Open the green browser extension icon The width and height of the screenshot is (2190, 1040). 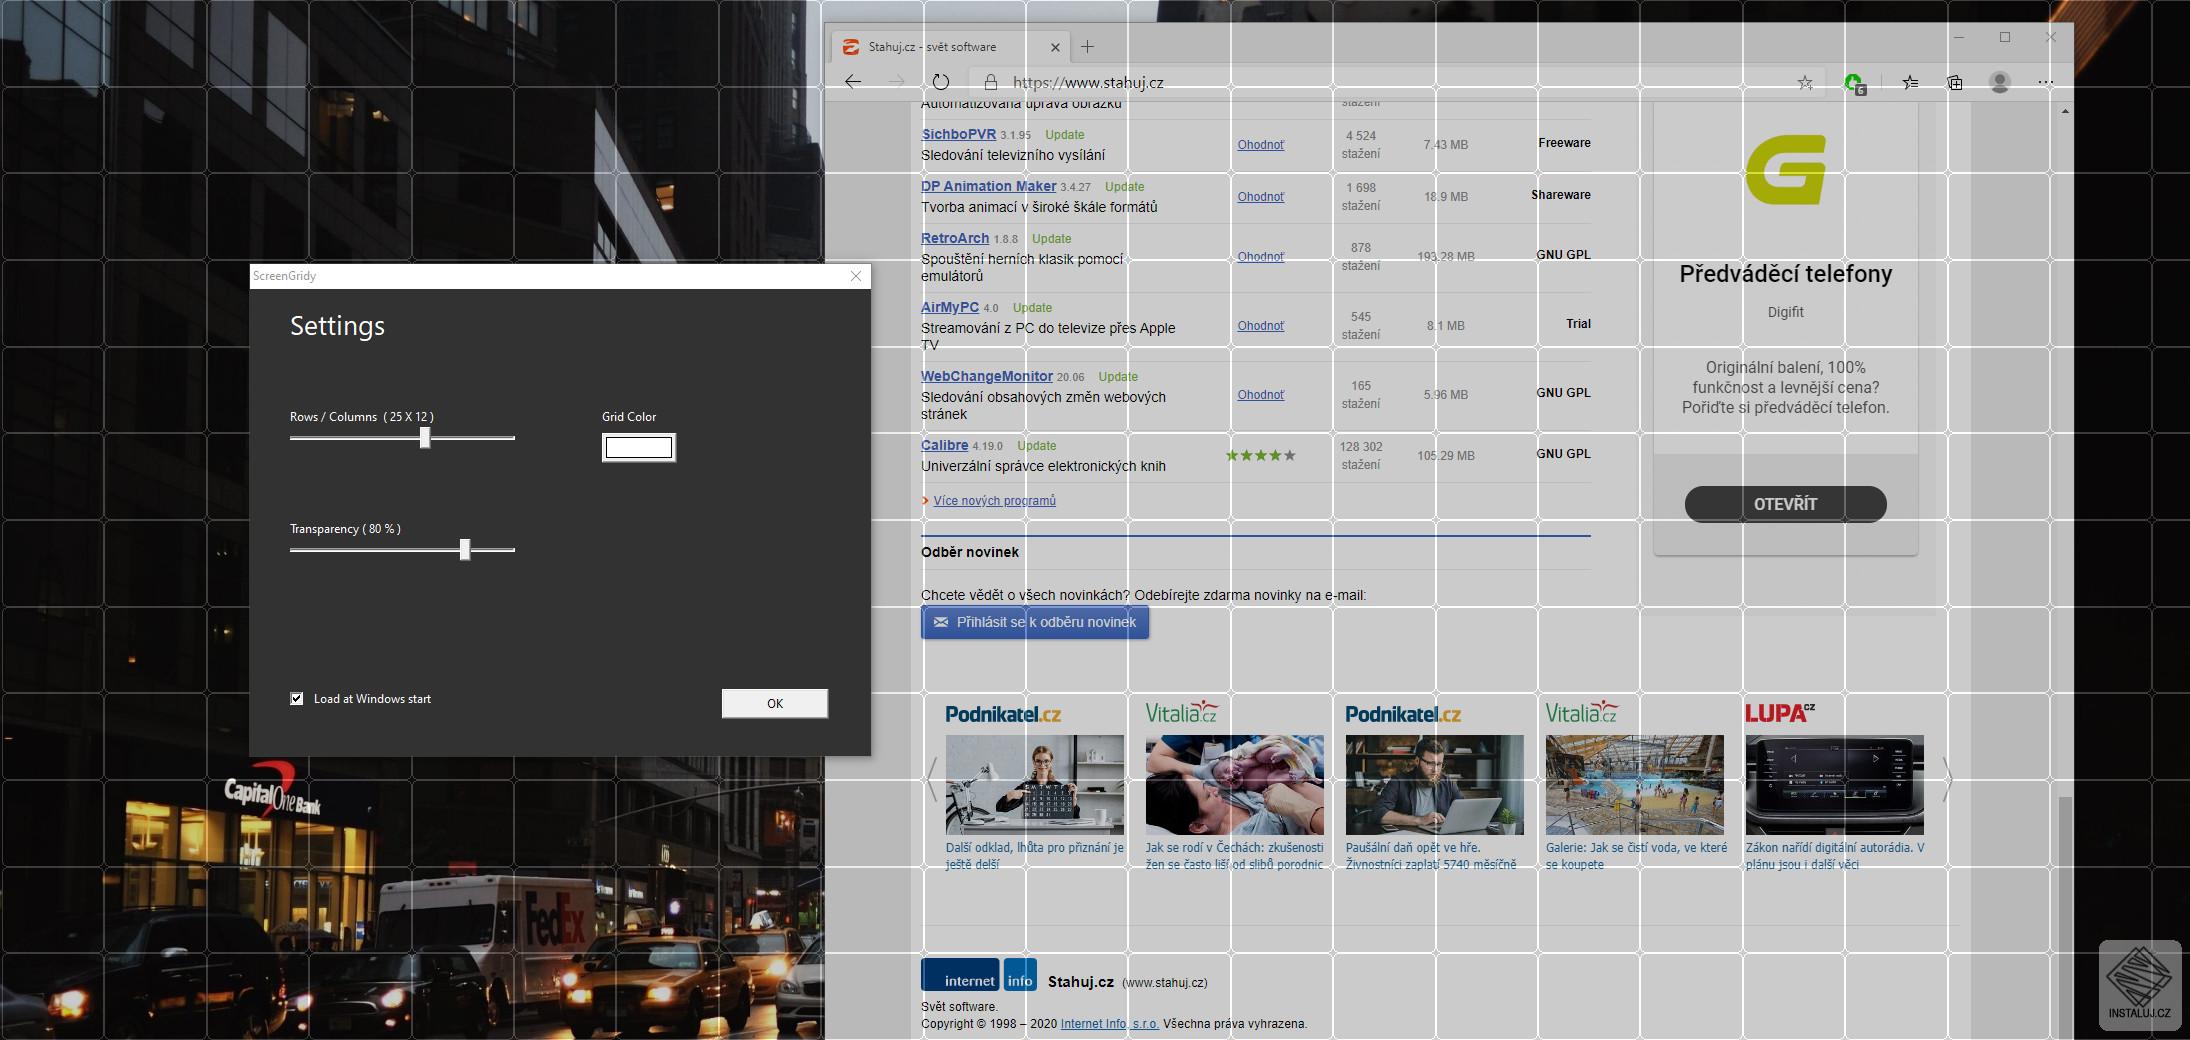coord(1855,83)
